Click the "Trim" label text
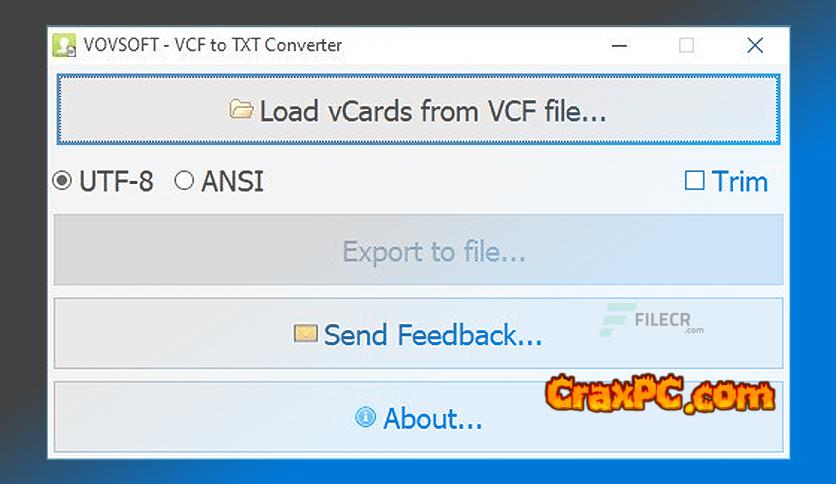Screen dimensions: 836x484 (739, 182)
